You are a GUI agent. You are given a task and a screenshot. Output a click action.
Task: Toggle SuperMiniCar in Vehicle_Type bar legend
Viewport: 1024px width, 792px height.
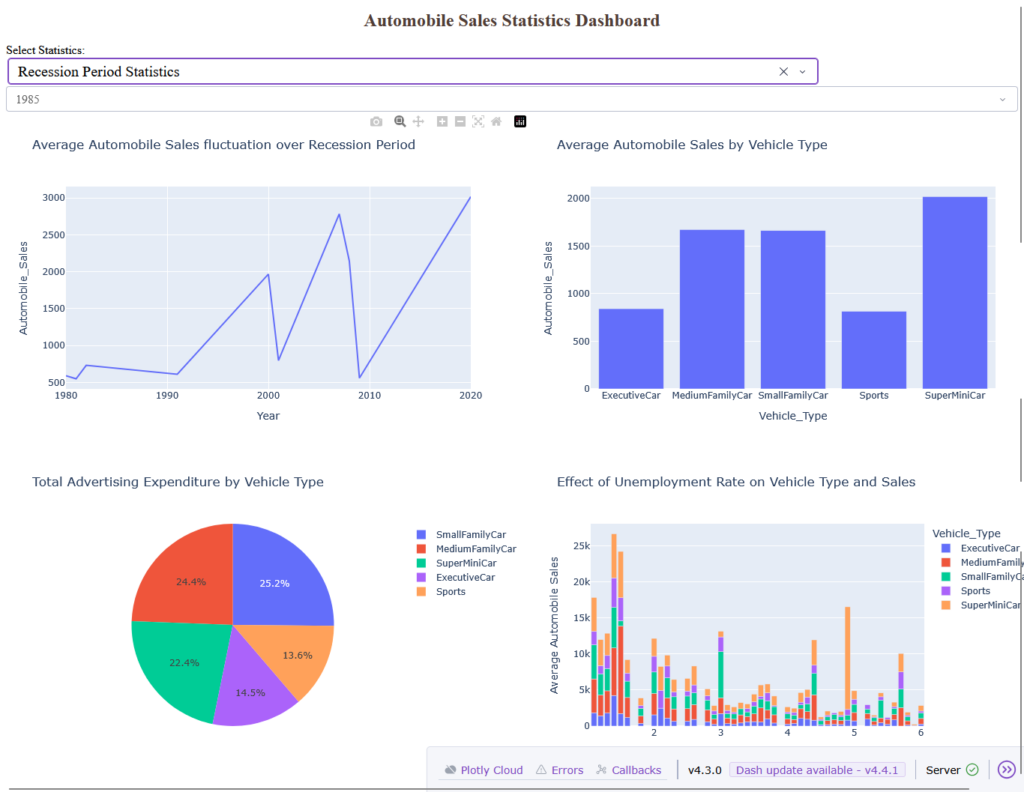[x=981, y=605]
